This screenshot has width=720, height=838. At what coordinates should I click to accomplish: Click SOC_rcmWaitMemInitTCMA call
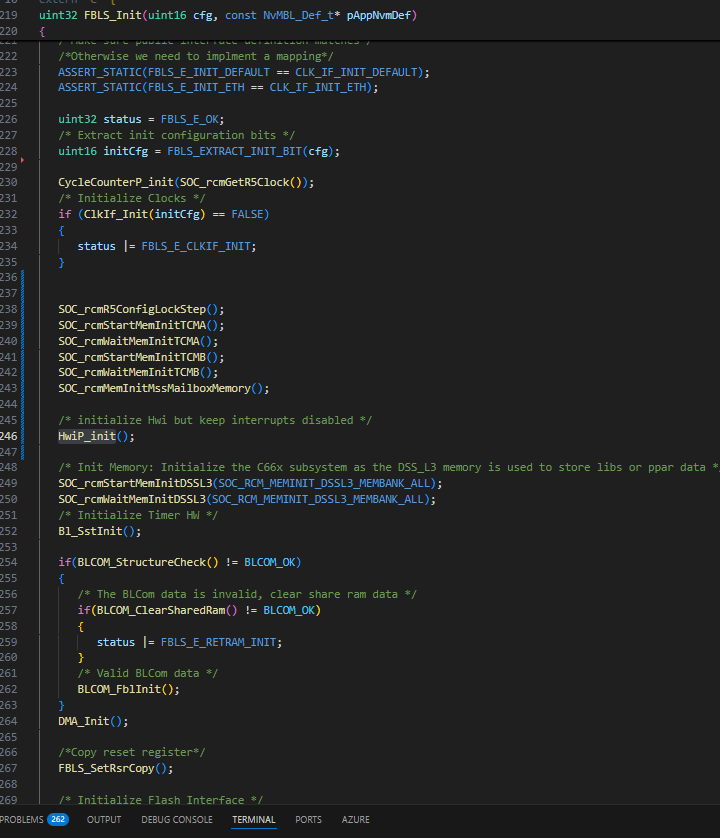[128, 341]
